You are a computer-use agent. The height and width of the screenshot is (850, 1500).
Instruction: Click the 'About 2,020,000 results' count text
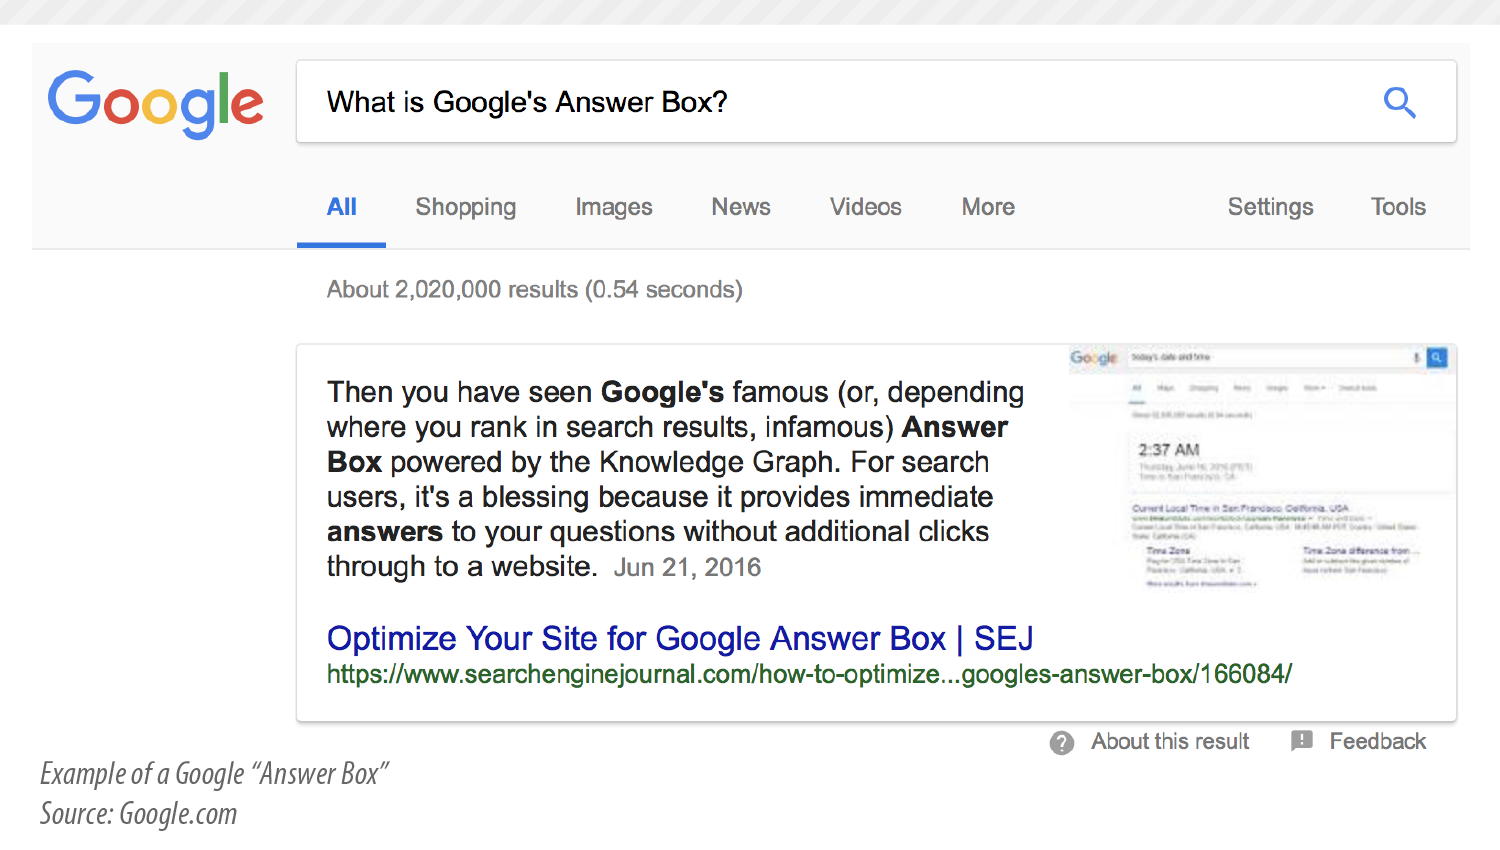point(534,289)
